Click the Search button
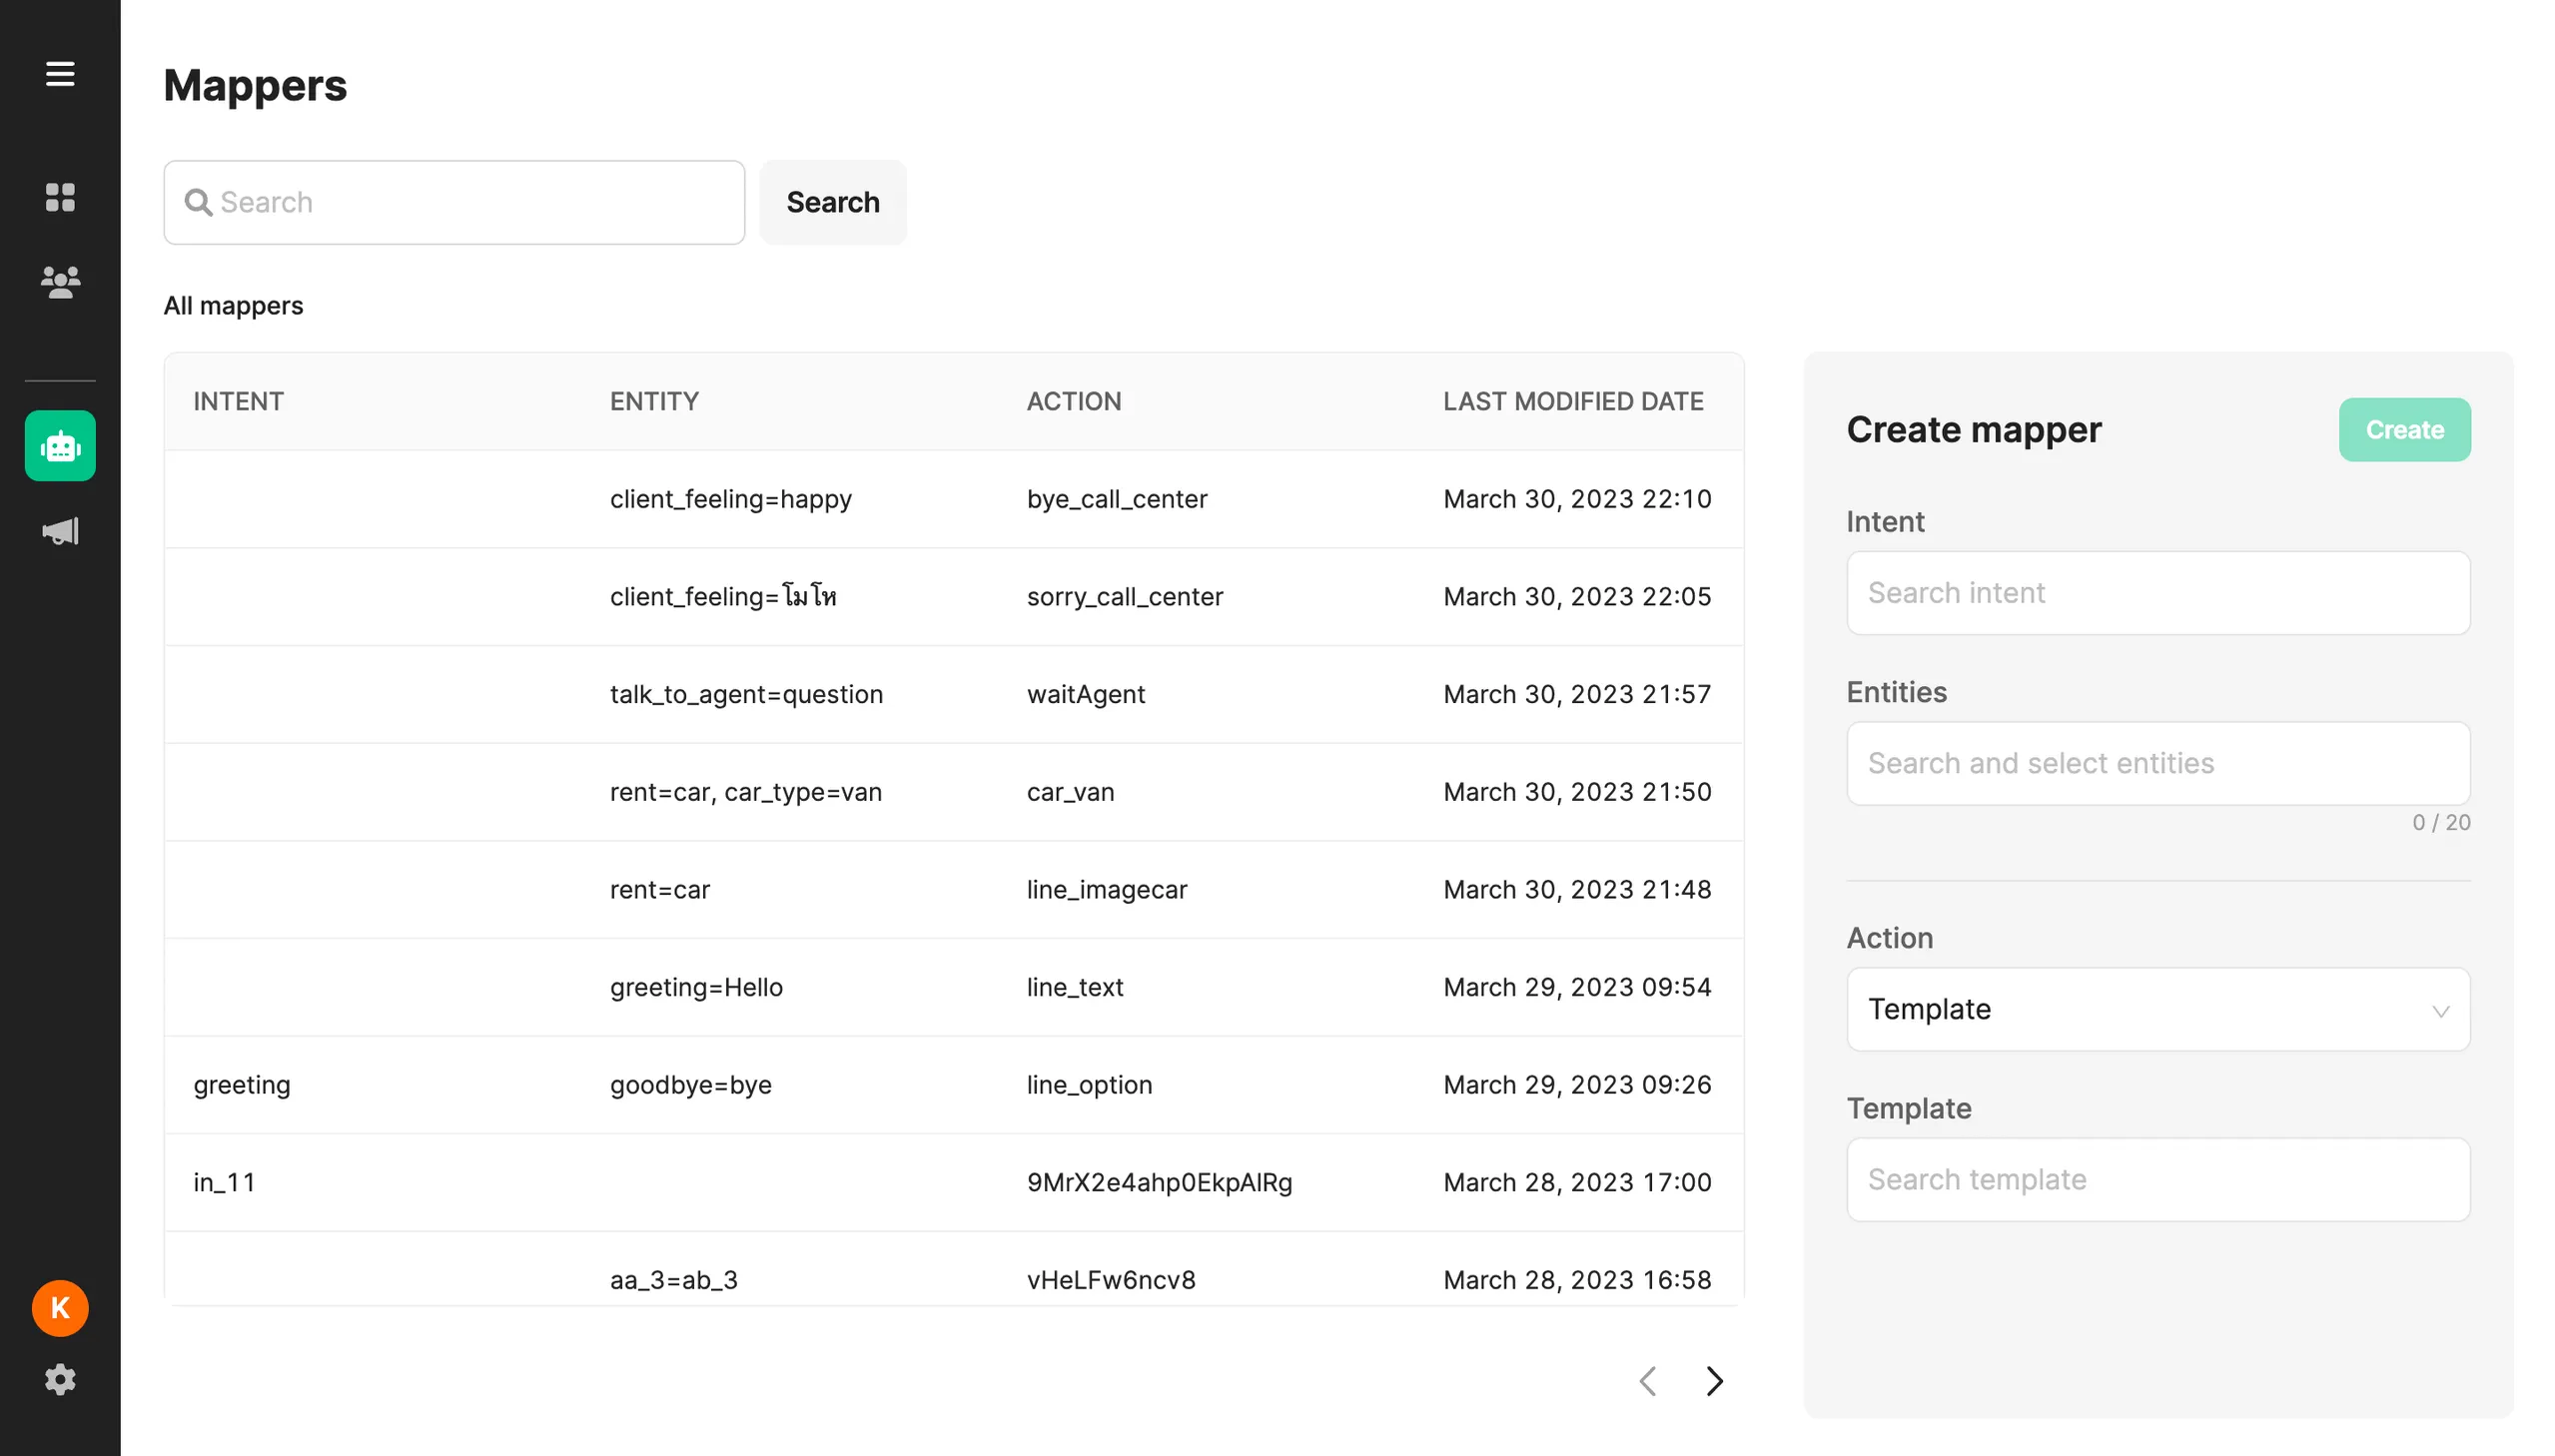The width and height of the screenshot is (2555, 1456). pos(832,202)
